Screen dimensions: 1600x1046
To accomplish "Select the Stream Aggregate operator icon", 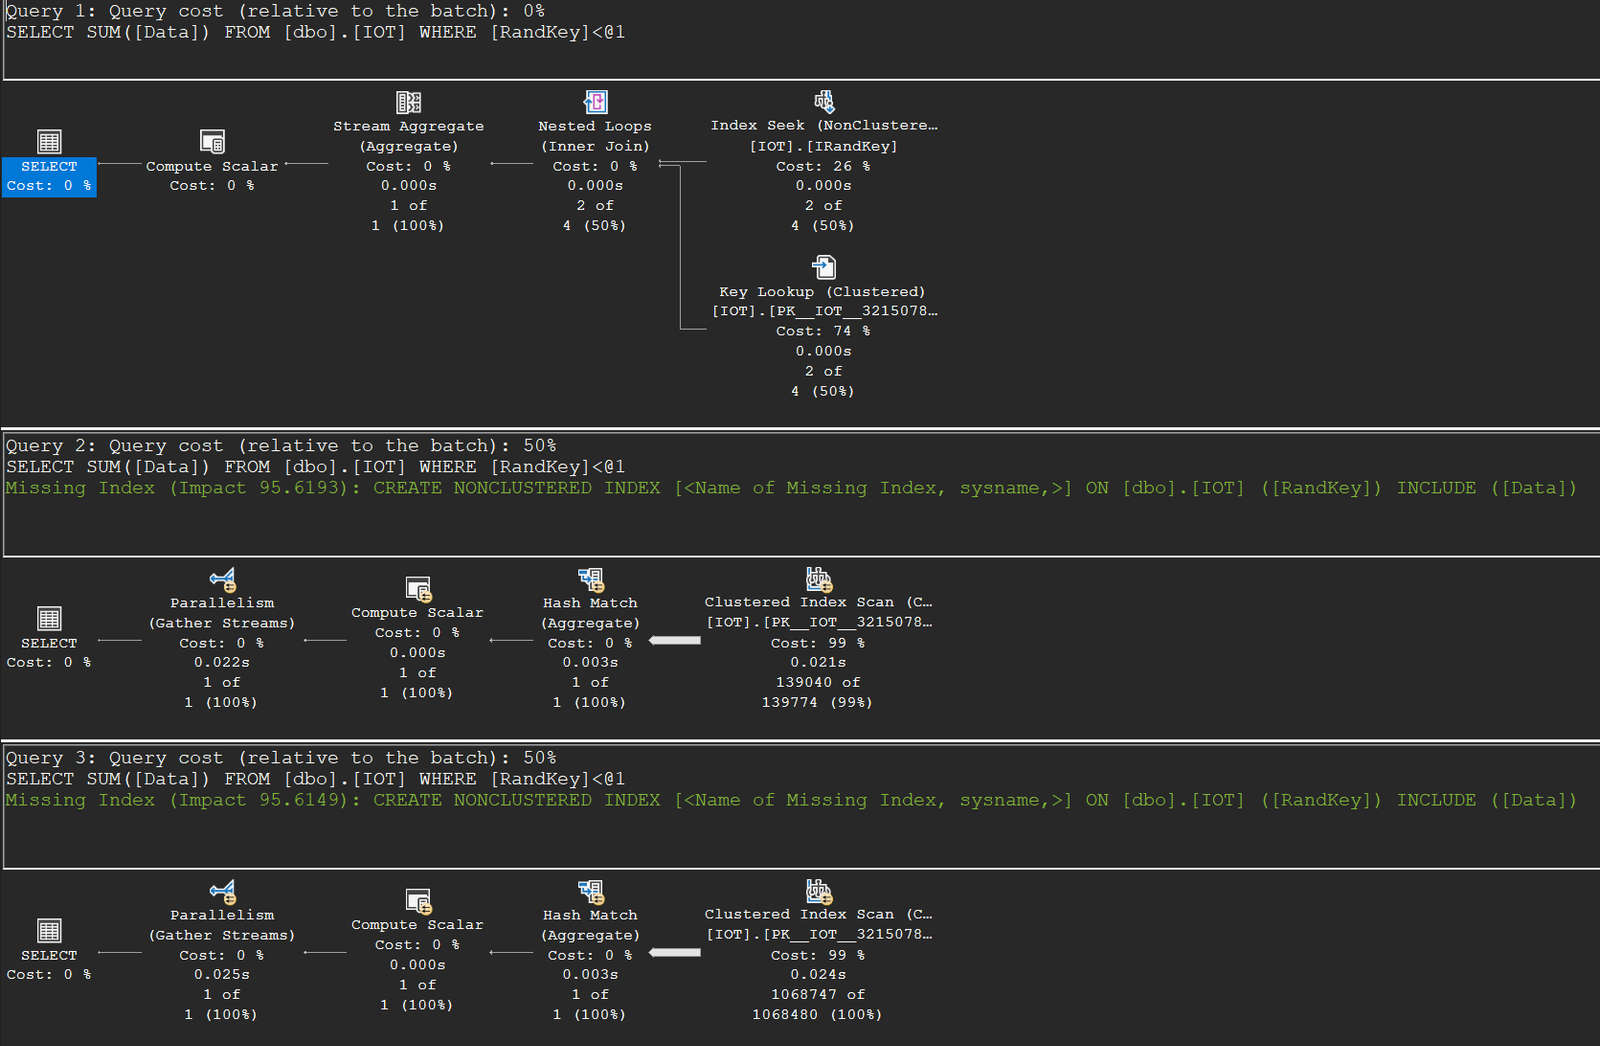I will 409,102.
